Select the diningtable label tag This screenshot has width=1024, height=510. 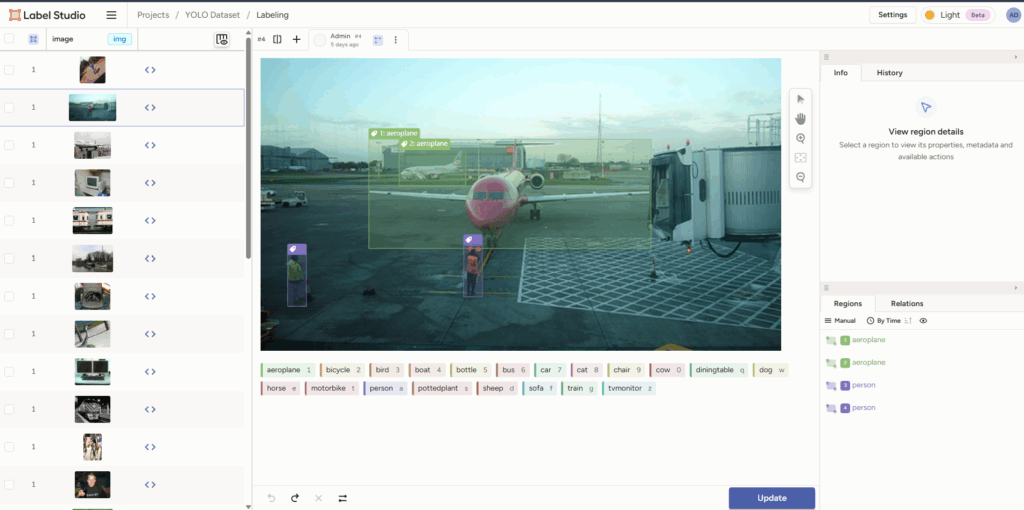tap(720, 370)
